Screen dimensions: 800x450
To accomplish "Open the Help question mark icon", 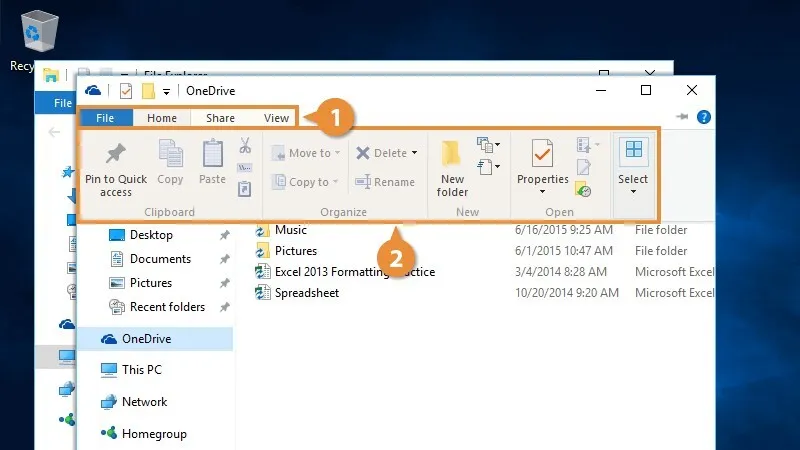I will coord(704,117).
